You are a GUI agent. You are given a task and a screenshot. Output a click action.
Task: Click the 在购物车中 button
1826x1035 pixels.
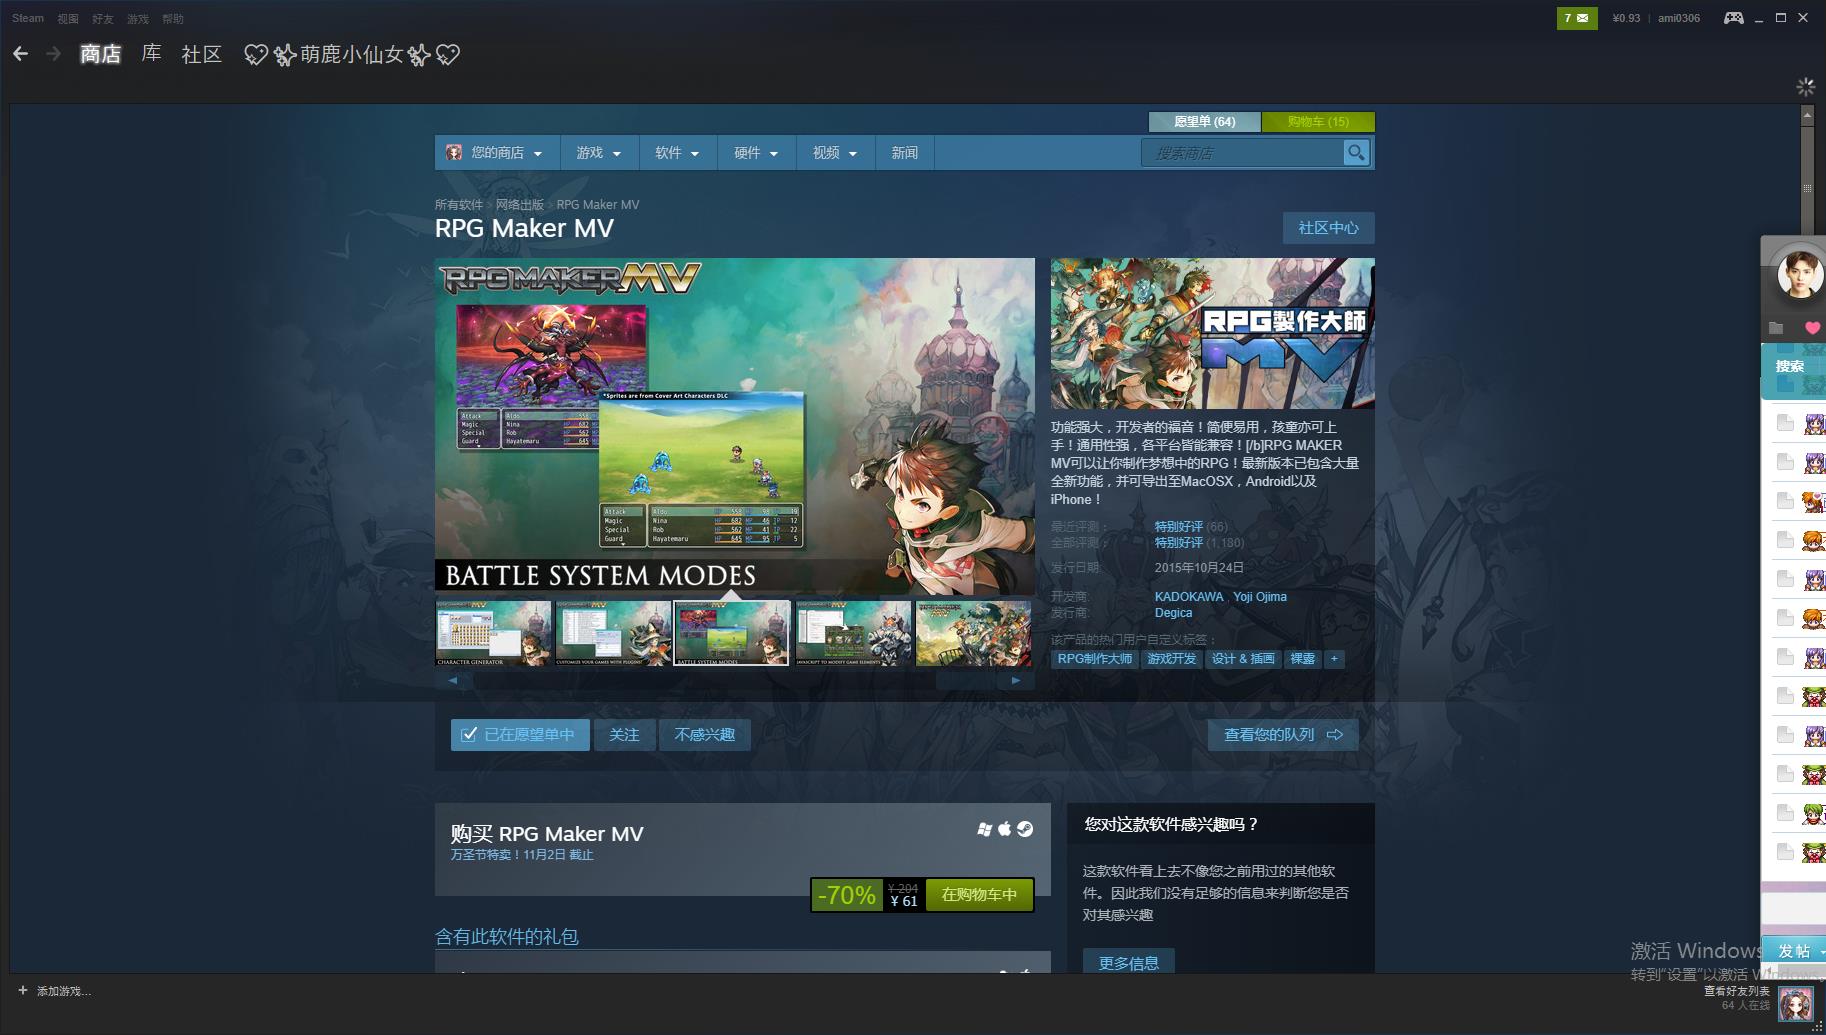[x=979, y=895]
